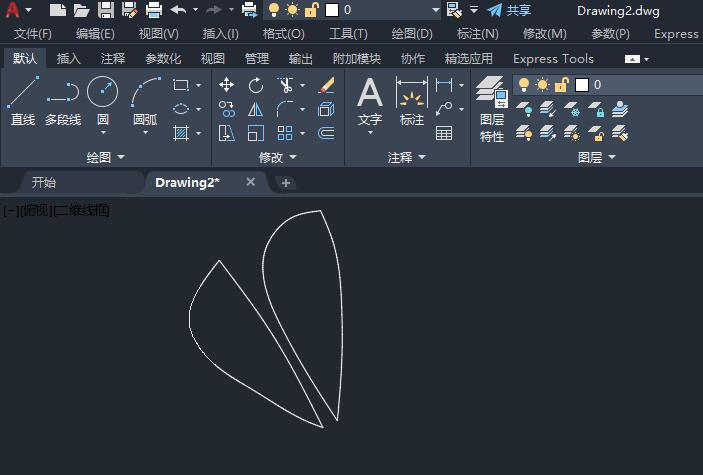Click the Save icon in quick access

(x=106, y=10)
